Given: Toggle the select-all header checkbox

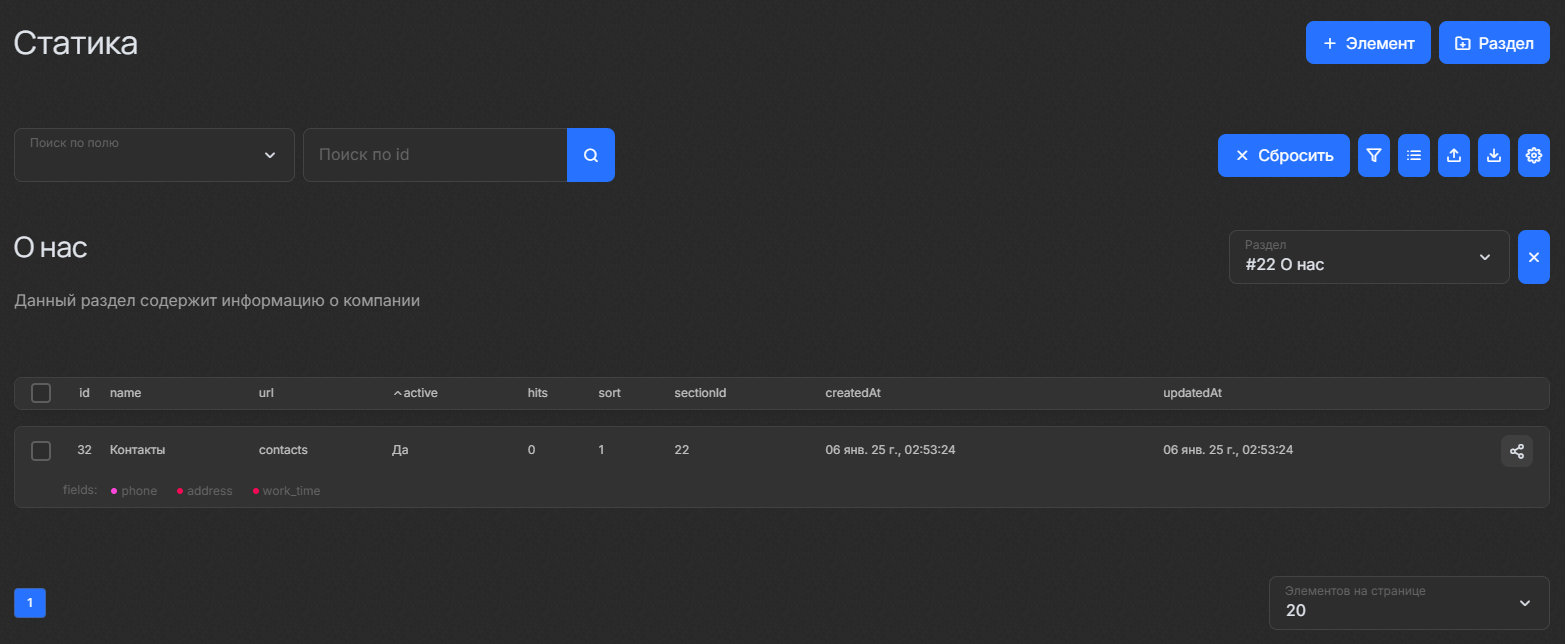Looking at the screenshot, I should point(41,393).
